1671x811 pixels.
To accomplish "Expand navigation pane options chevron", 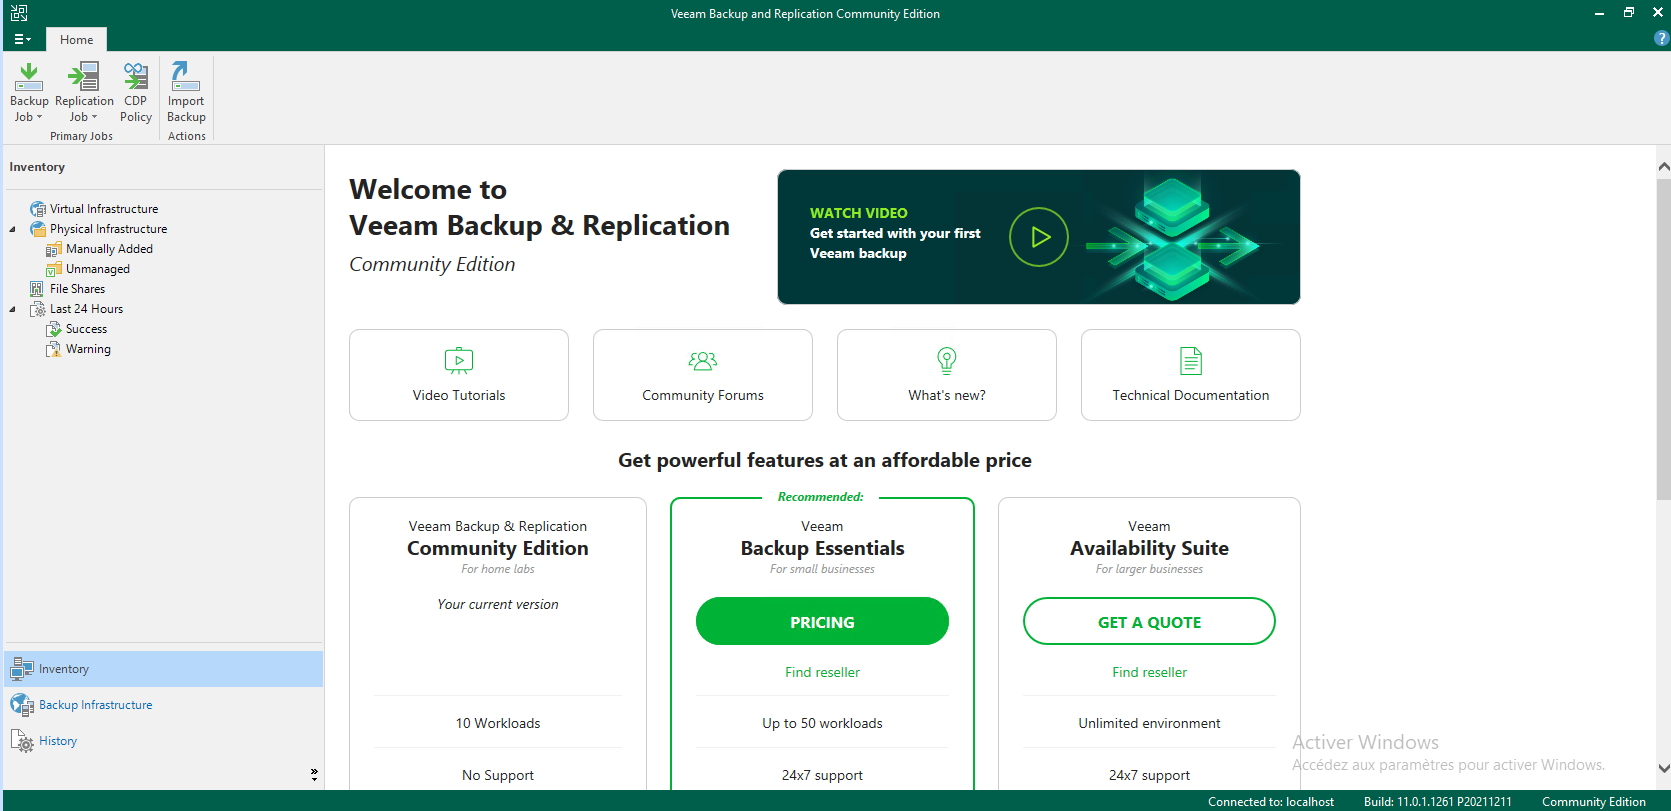I will [314, 774].
